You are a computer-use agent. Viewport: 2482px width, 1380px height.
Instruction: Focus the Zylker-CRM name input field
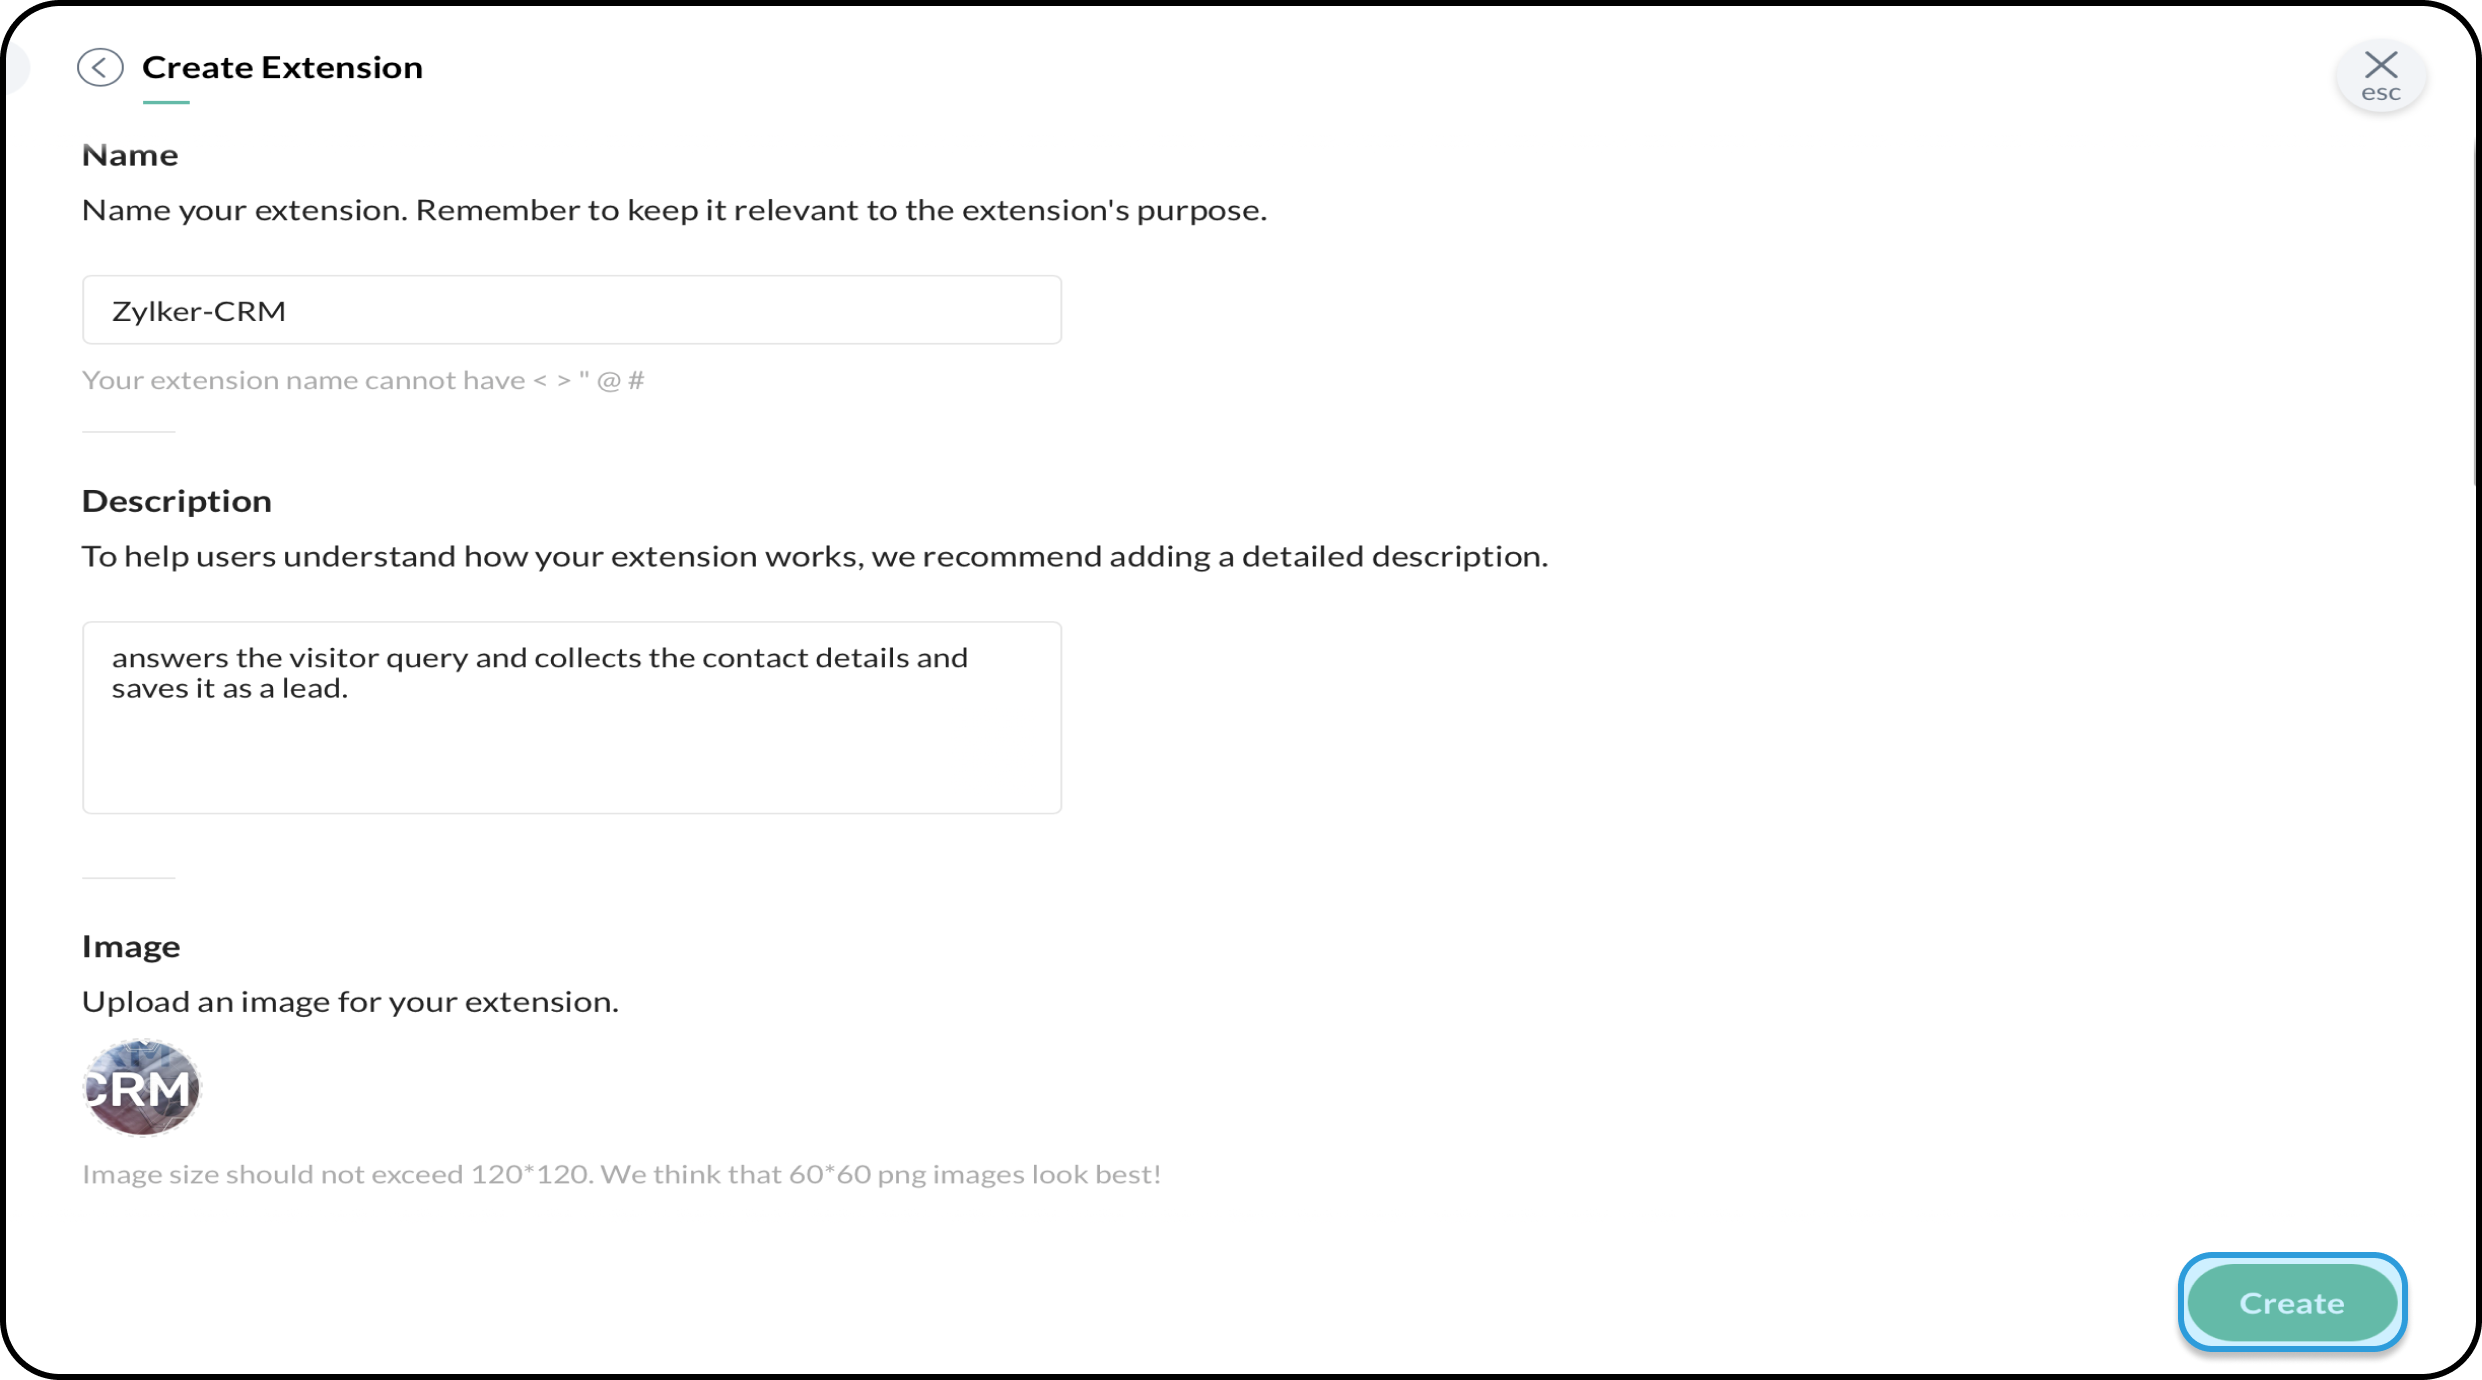[572, 310]
